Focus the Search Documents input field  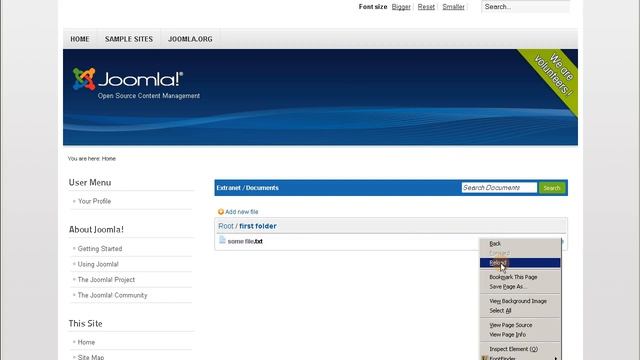[499, 188]
